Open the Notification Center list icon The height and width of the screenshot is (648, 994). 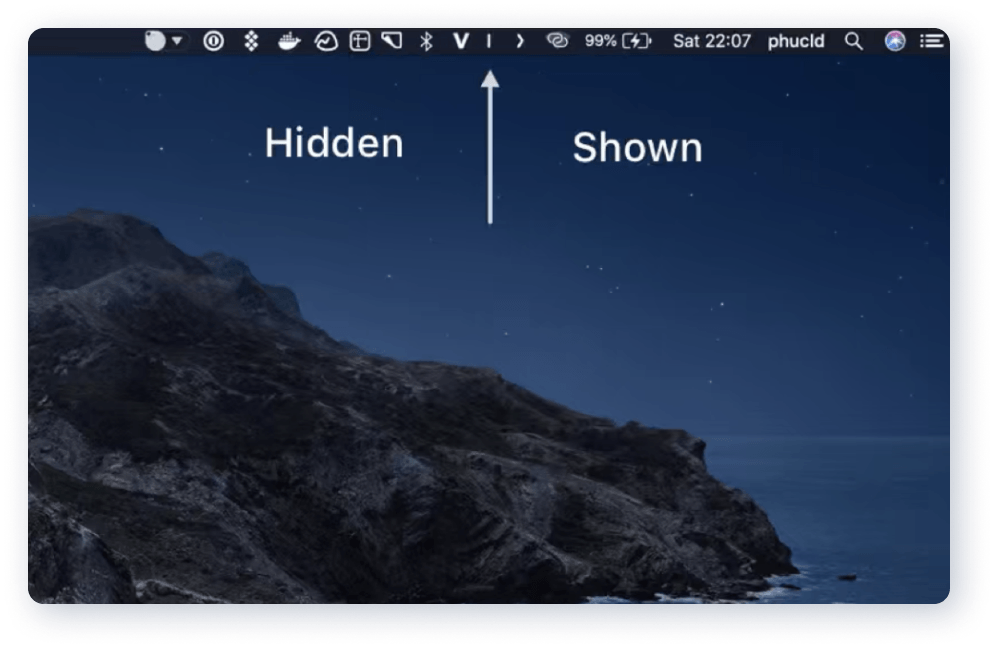coord(932,41)
